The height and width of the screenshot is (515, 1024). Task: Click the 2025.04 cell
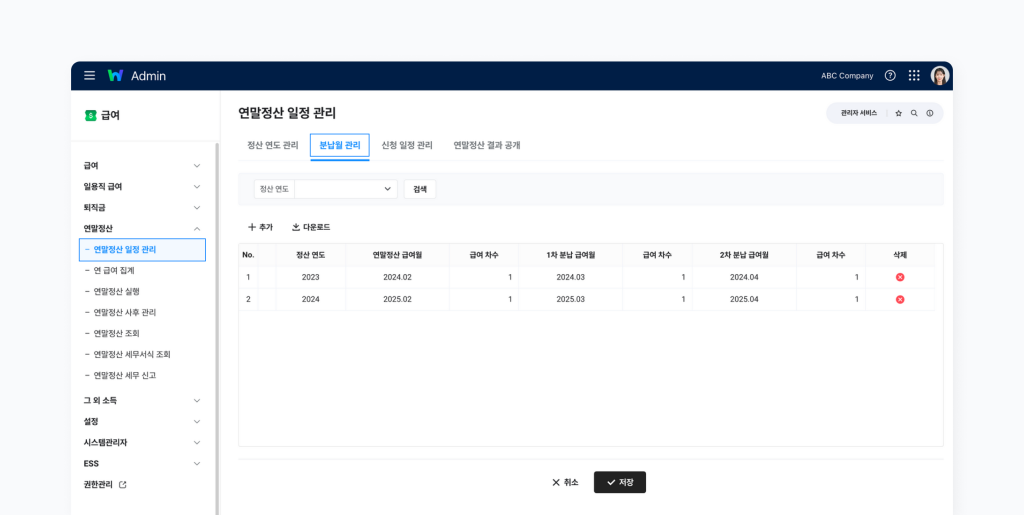744,300
